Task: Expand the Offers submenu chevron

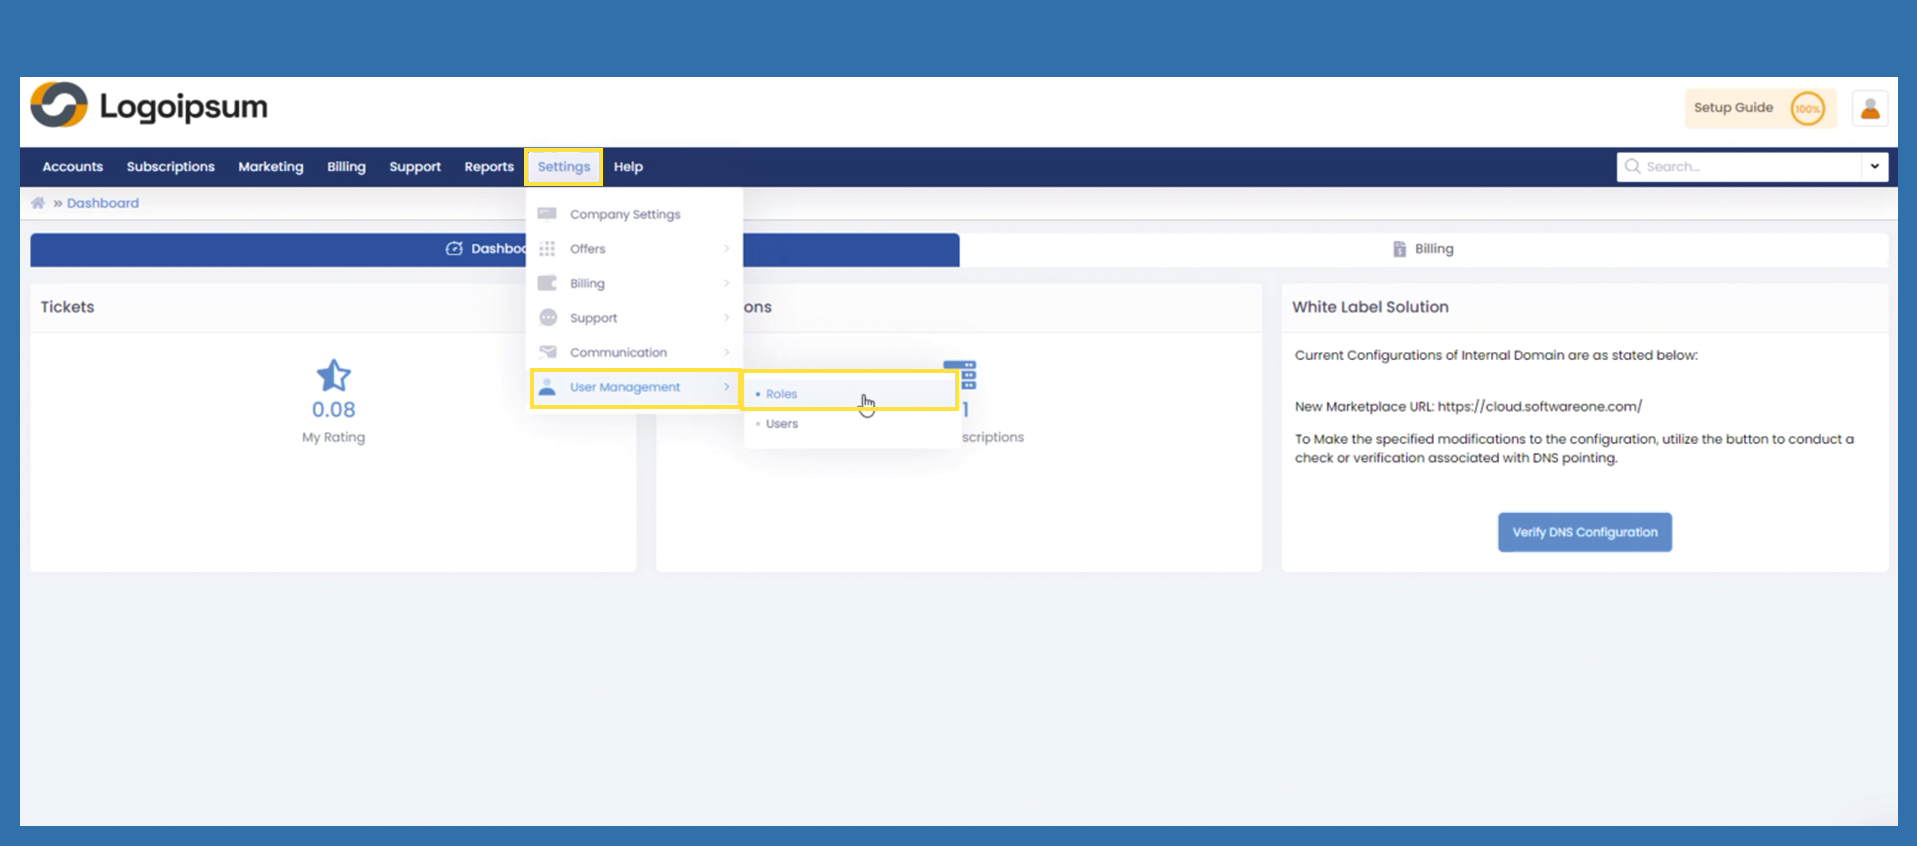Action: point(726,249)
